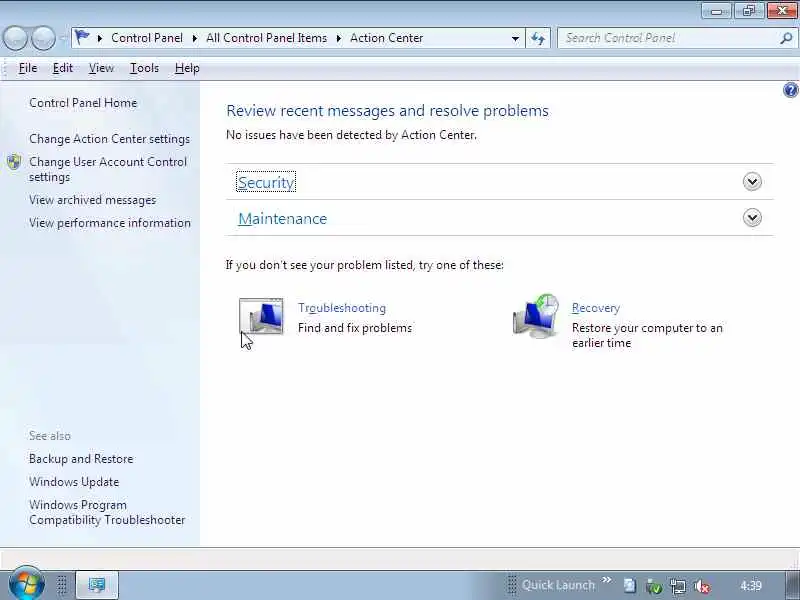This screenshot has width=800, height=600.
Task: Open the Help menu
Action: coord(187,68)
